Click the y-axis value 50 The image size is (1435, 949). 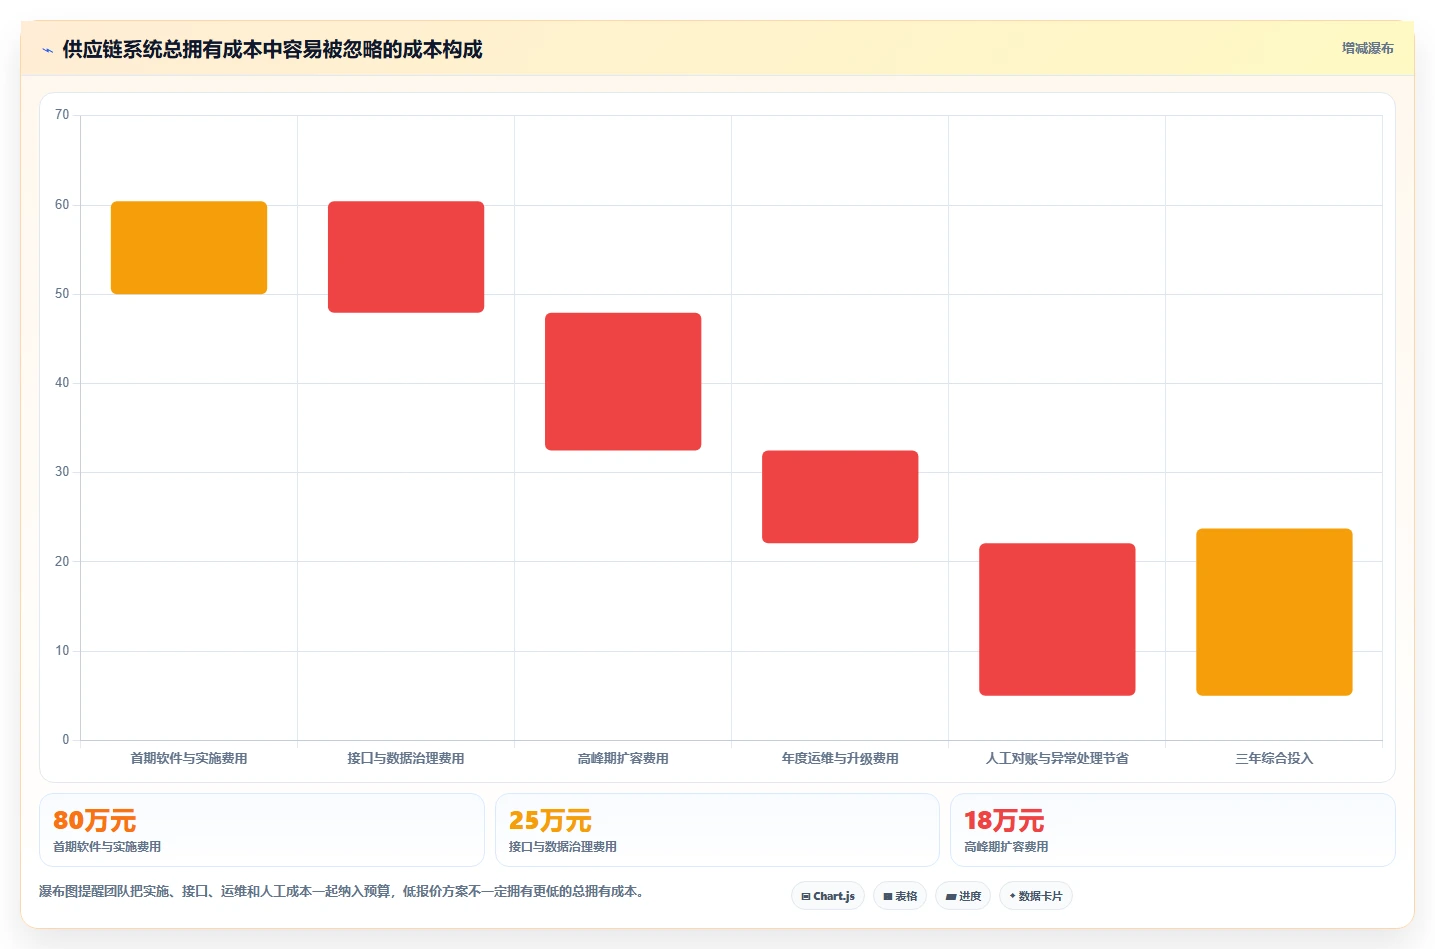(62, 294)
